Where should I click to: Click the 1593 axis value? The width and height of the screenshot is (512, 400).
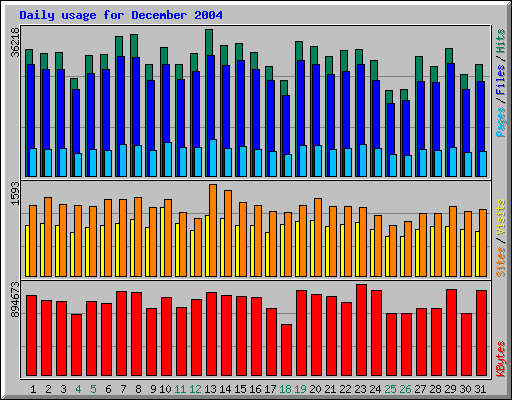(x=15, y=193)
